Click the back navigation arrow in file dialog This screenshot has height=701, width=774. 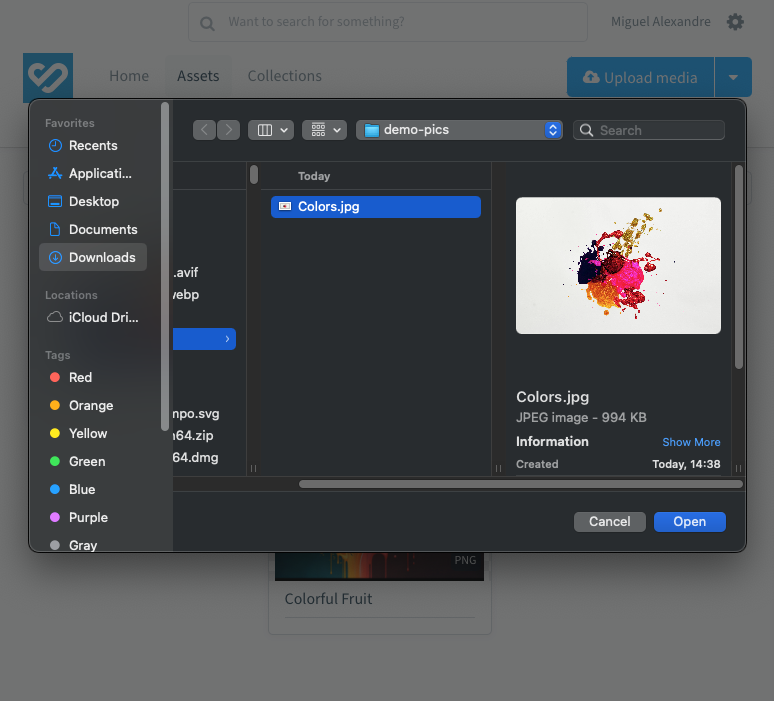205,130
